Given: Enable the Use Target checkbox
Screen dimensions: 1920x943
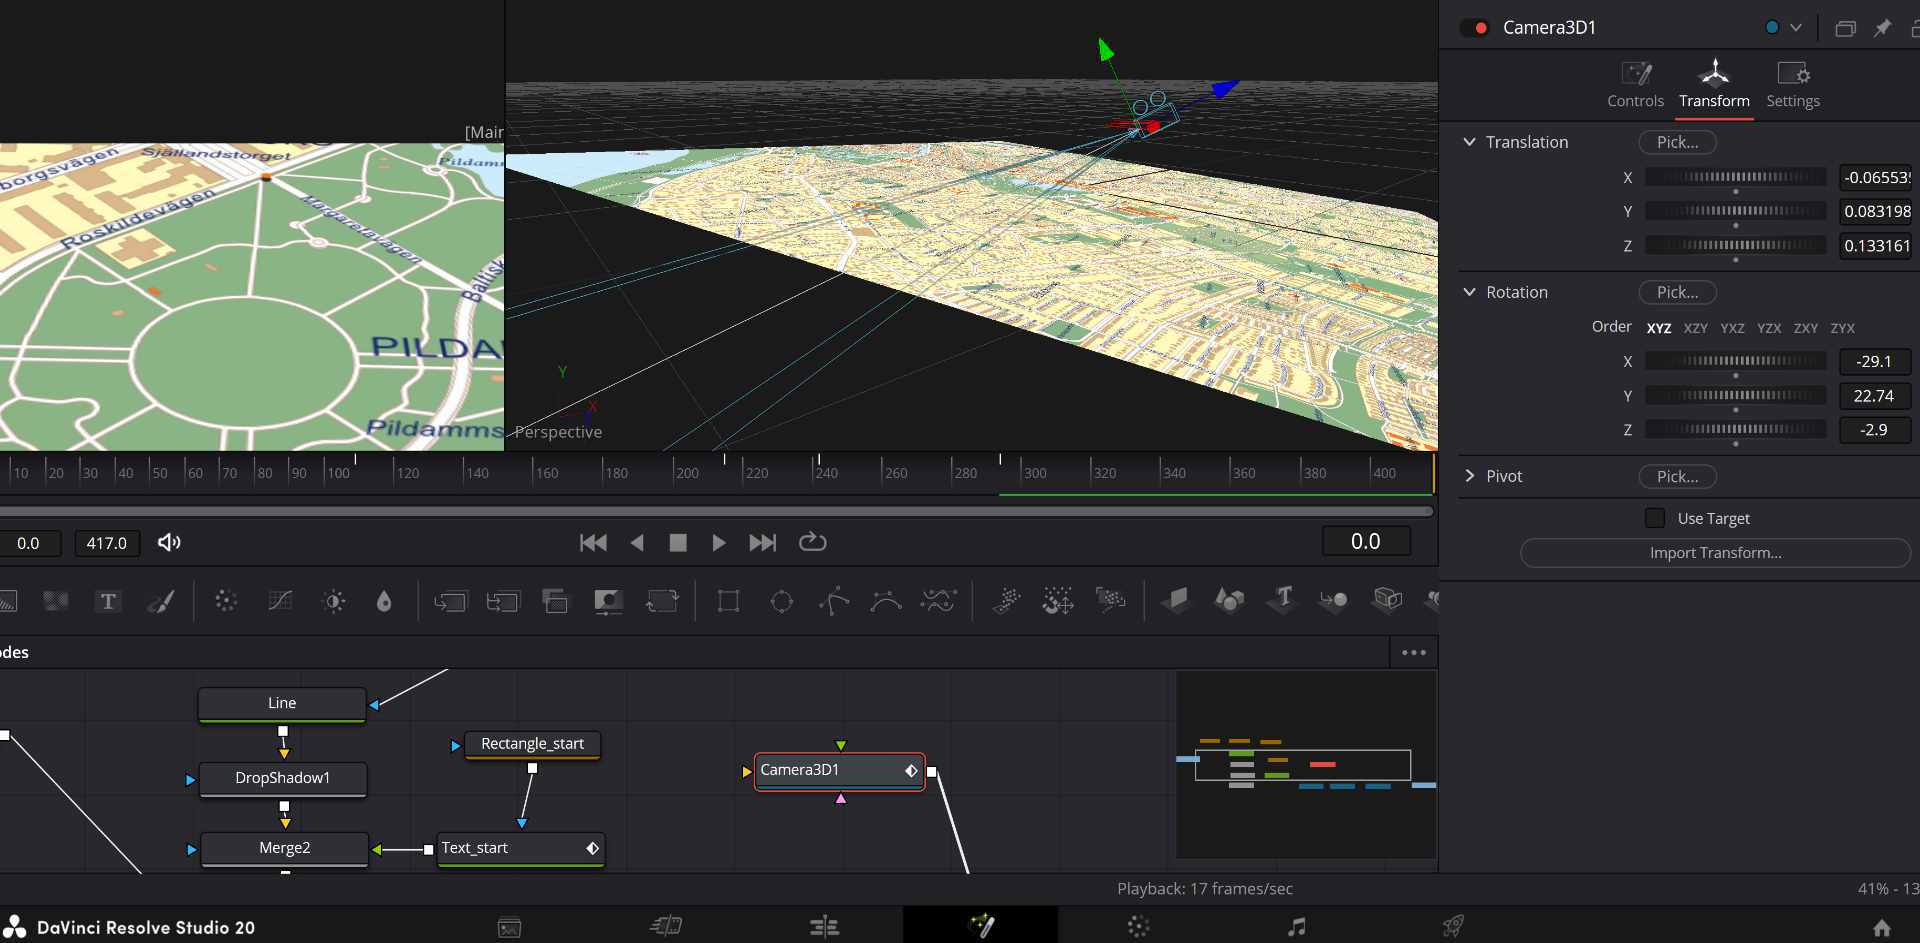Looking at the screenshot, I should pyautogui.click(x=1655, y=518).
